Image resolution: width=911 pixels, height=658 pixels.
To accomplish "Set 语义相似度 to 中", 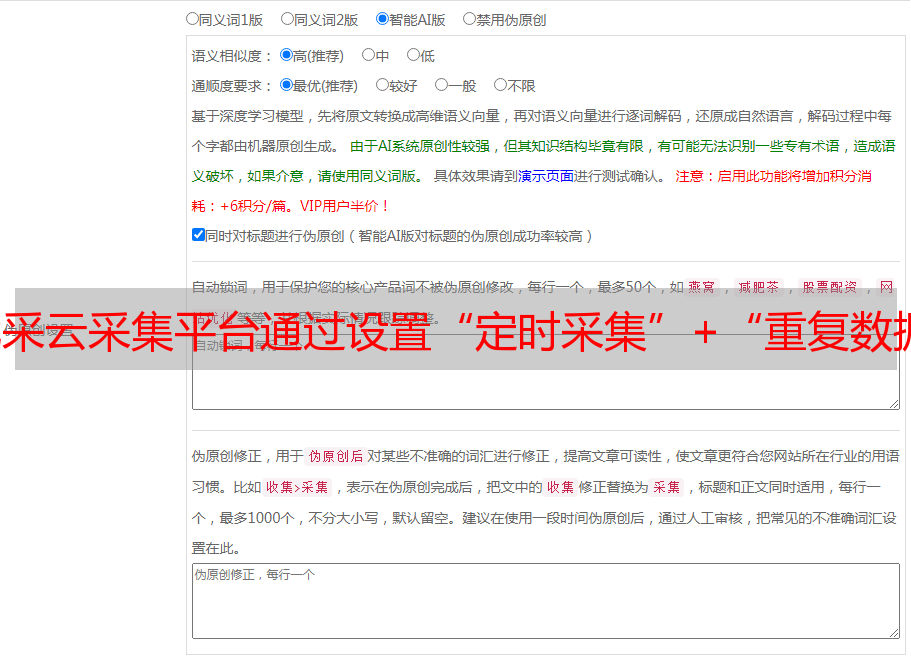I will coord(368,55).
